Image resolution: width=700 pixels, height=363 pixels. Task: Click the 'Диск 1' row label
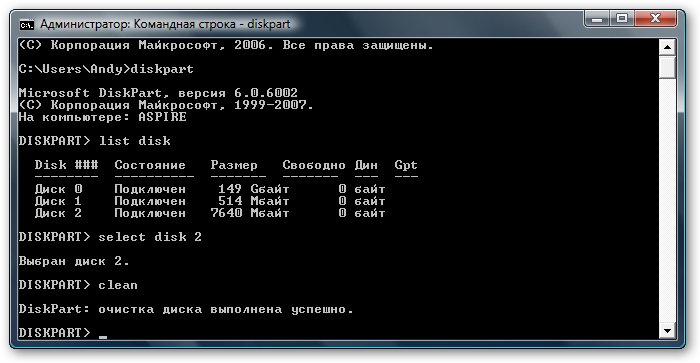[x=58, y=201]
